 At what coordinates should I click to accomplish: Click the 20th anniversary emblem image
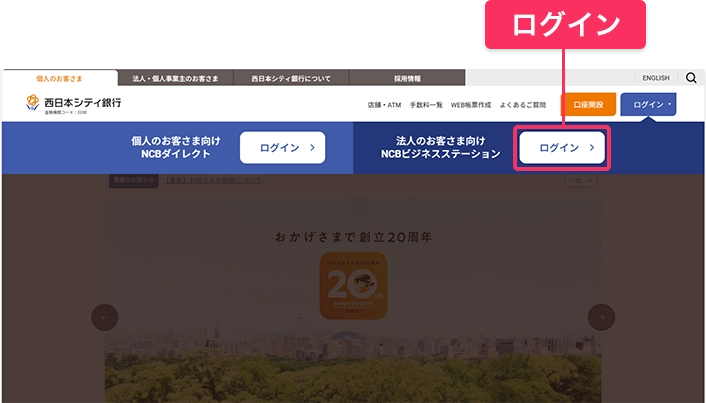353,285
